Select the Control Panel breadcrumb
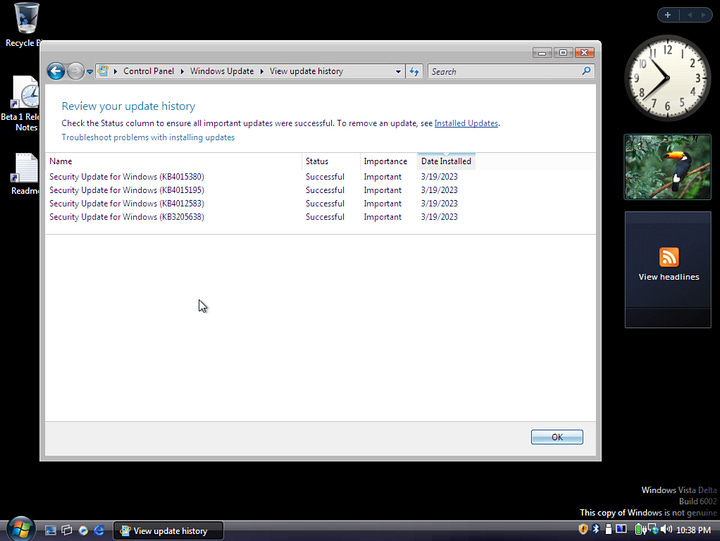This screenshot has width=720, height=541. pyautogui.click(x=148, y=71)
